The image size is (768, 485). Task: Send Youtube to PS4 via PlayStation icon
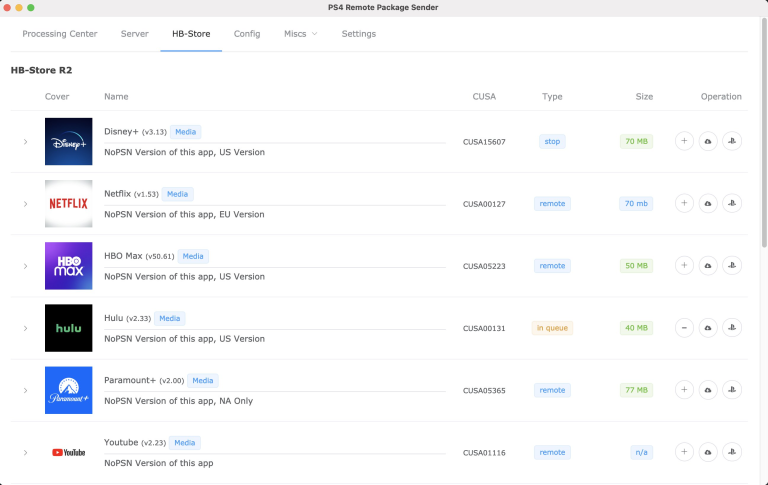(732, 452)
